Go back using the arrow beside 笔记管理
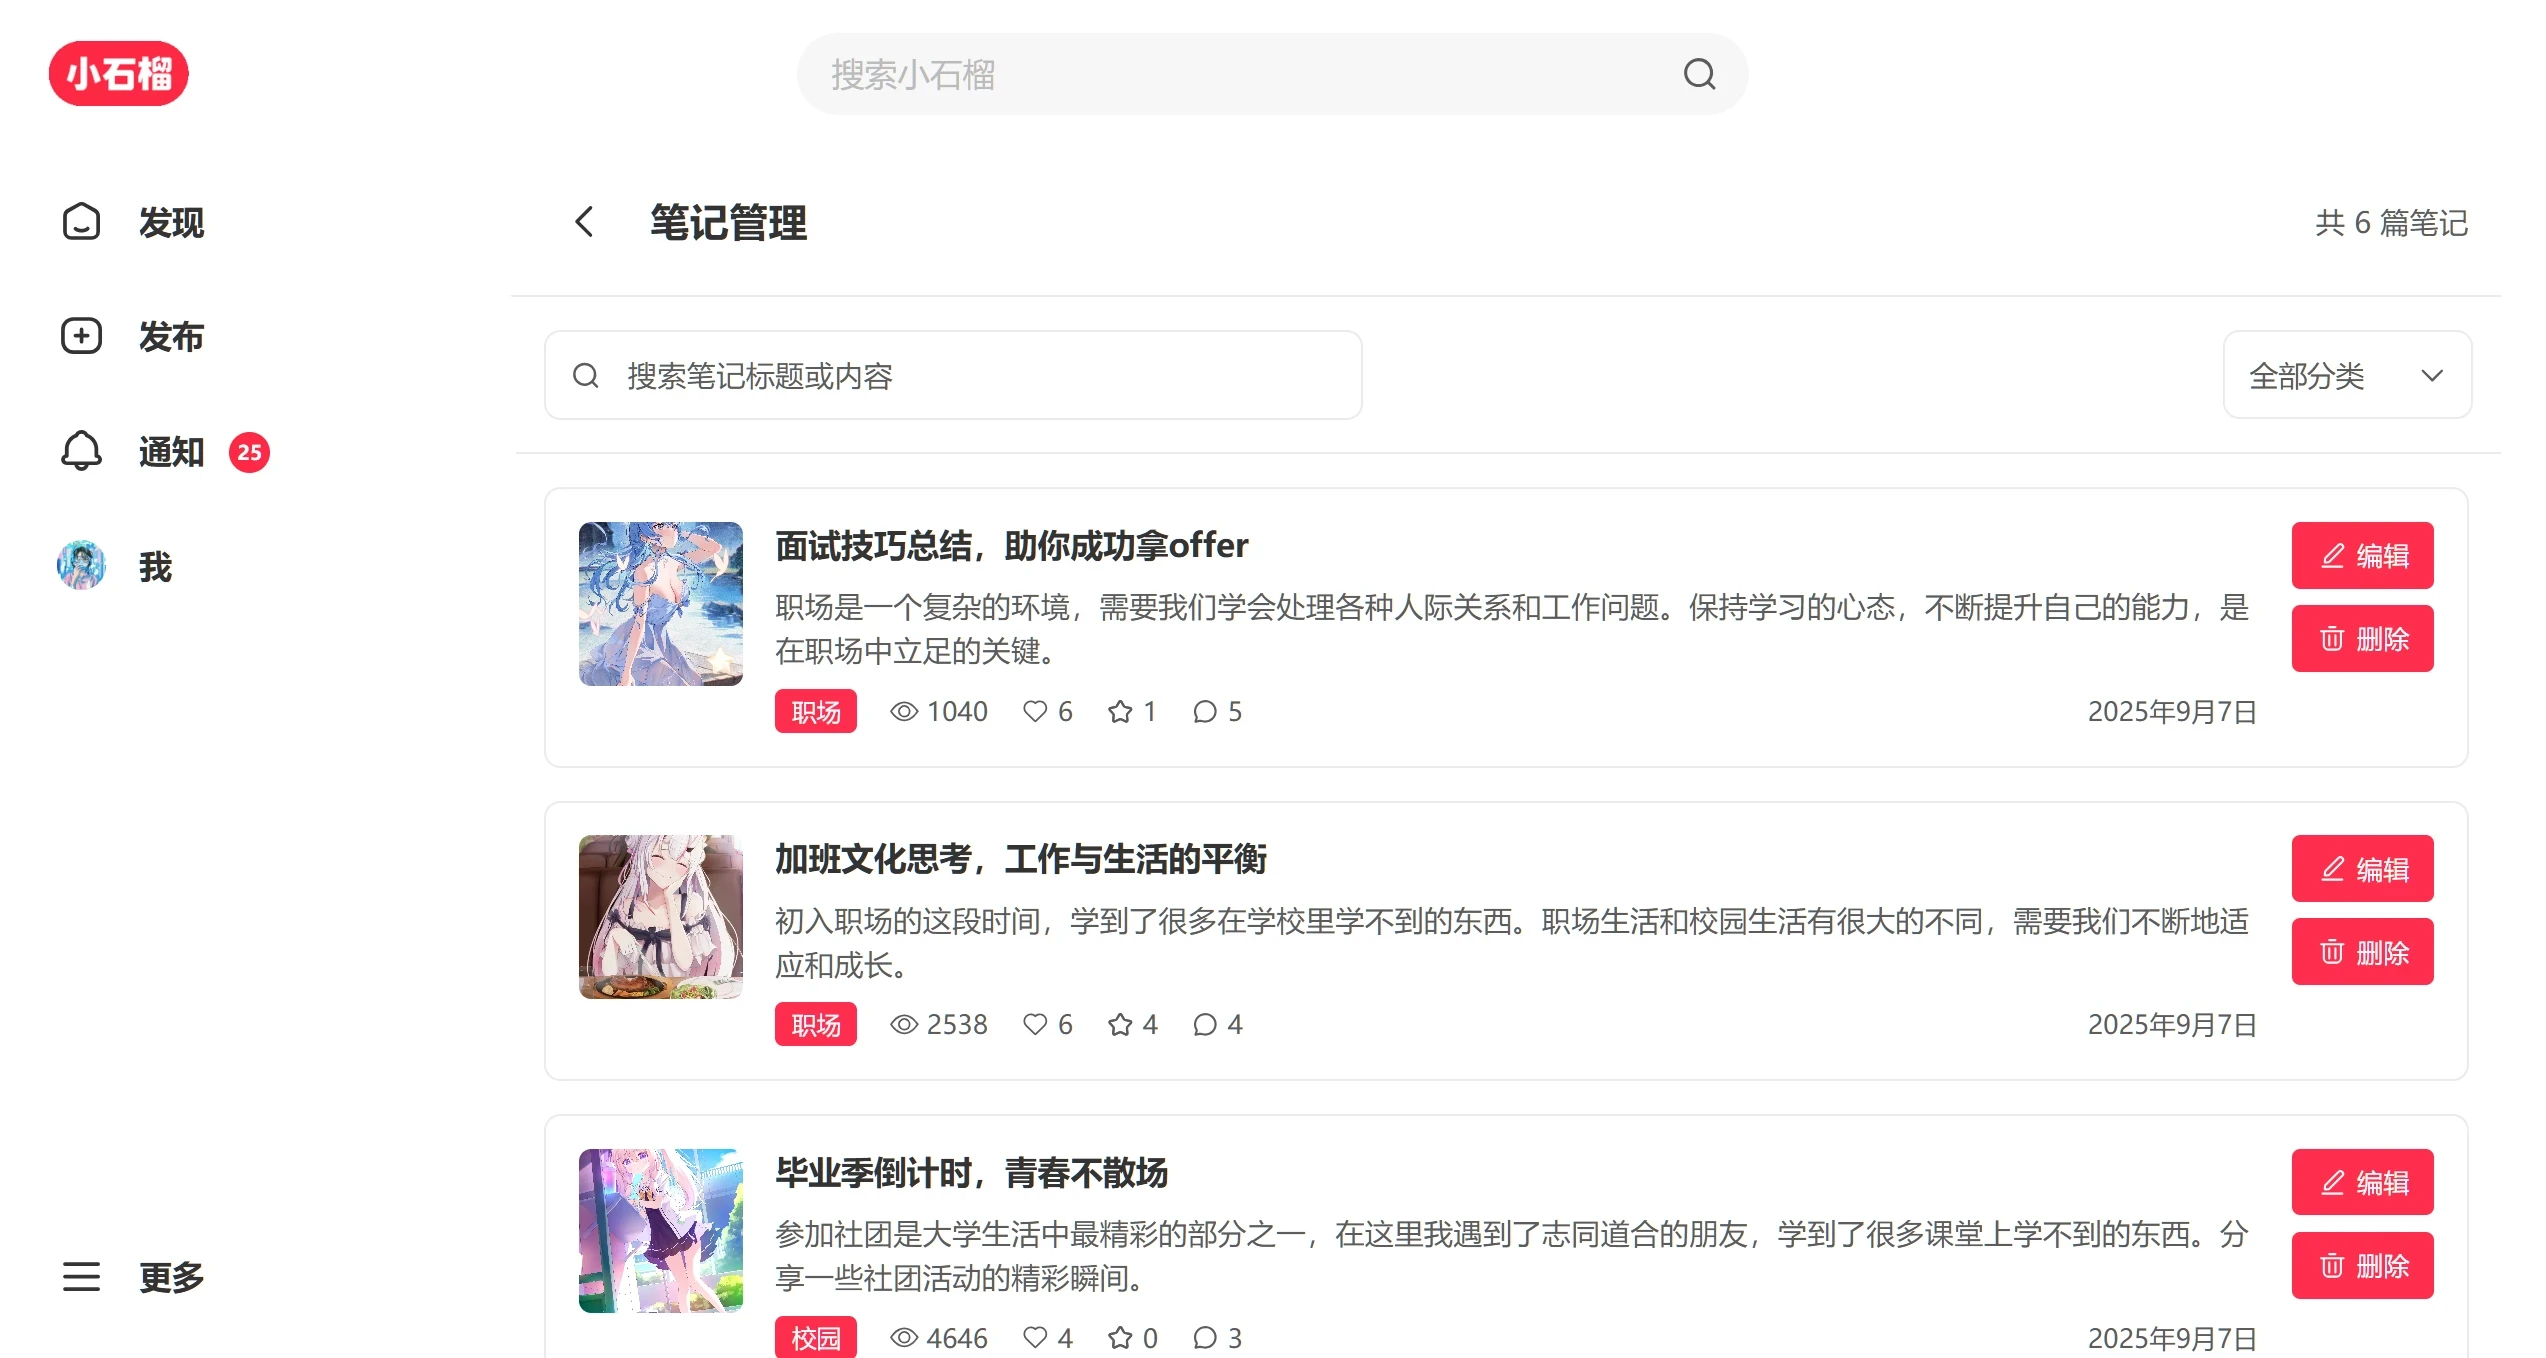Screen dimensions: 2546x1358 pos(585,222)
